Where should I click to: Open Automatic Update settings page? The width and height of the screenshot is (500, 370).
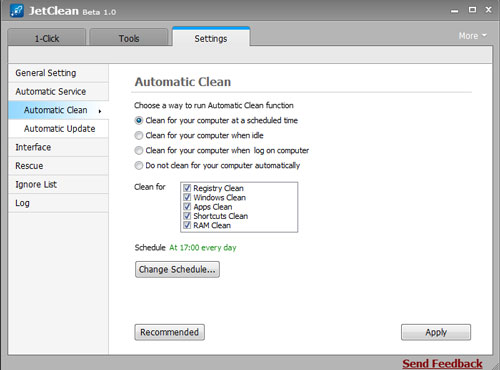pos(58,129)
